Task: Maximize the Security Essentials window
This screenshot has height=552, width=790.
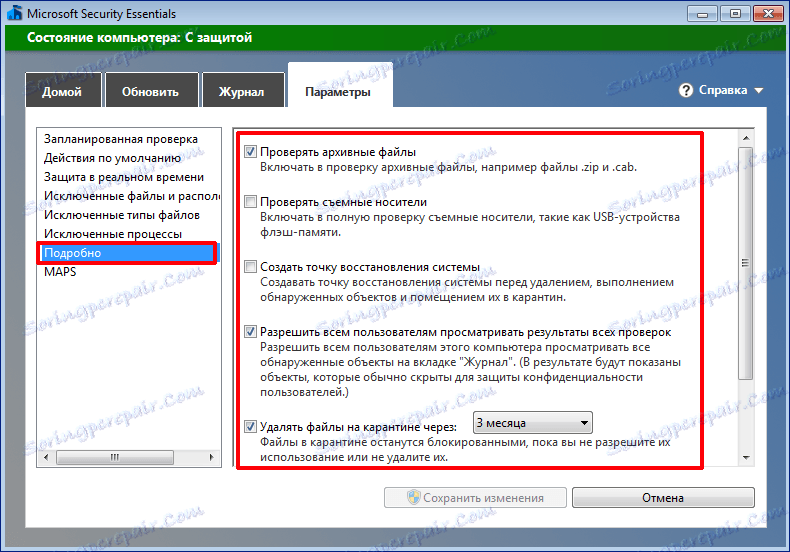Action: (735, 14)
